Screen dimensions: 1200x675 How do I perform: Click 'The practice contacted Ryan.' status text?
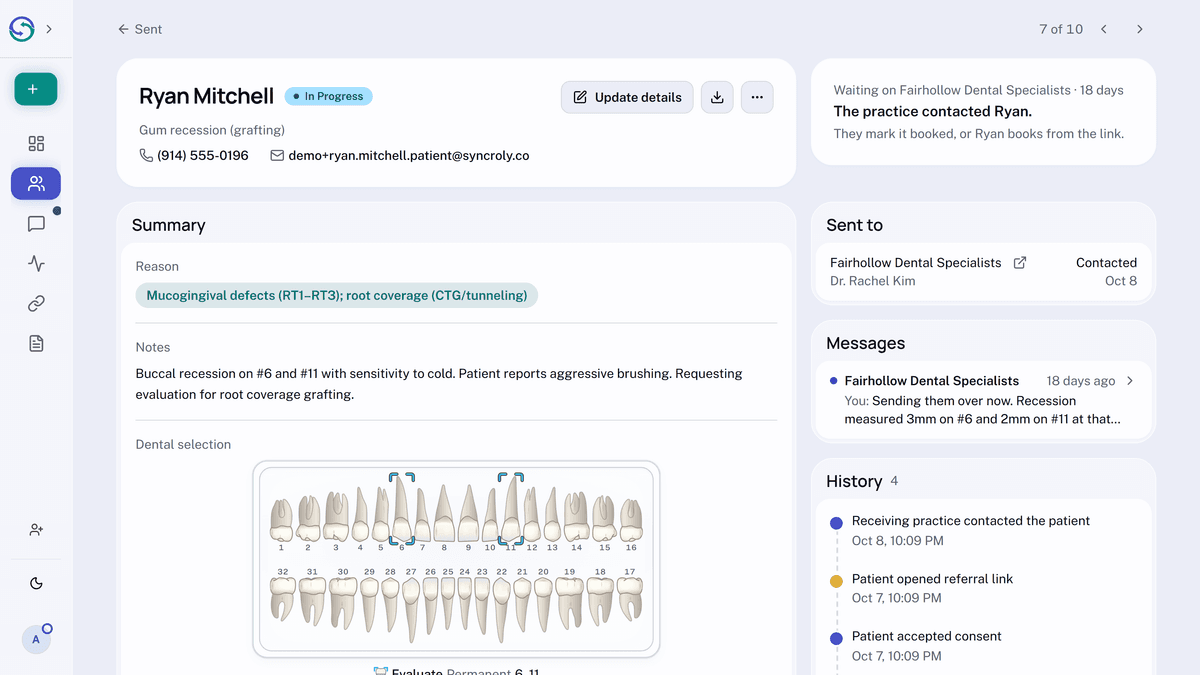[x=932, y=111]
